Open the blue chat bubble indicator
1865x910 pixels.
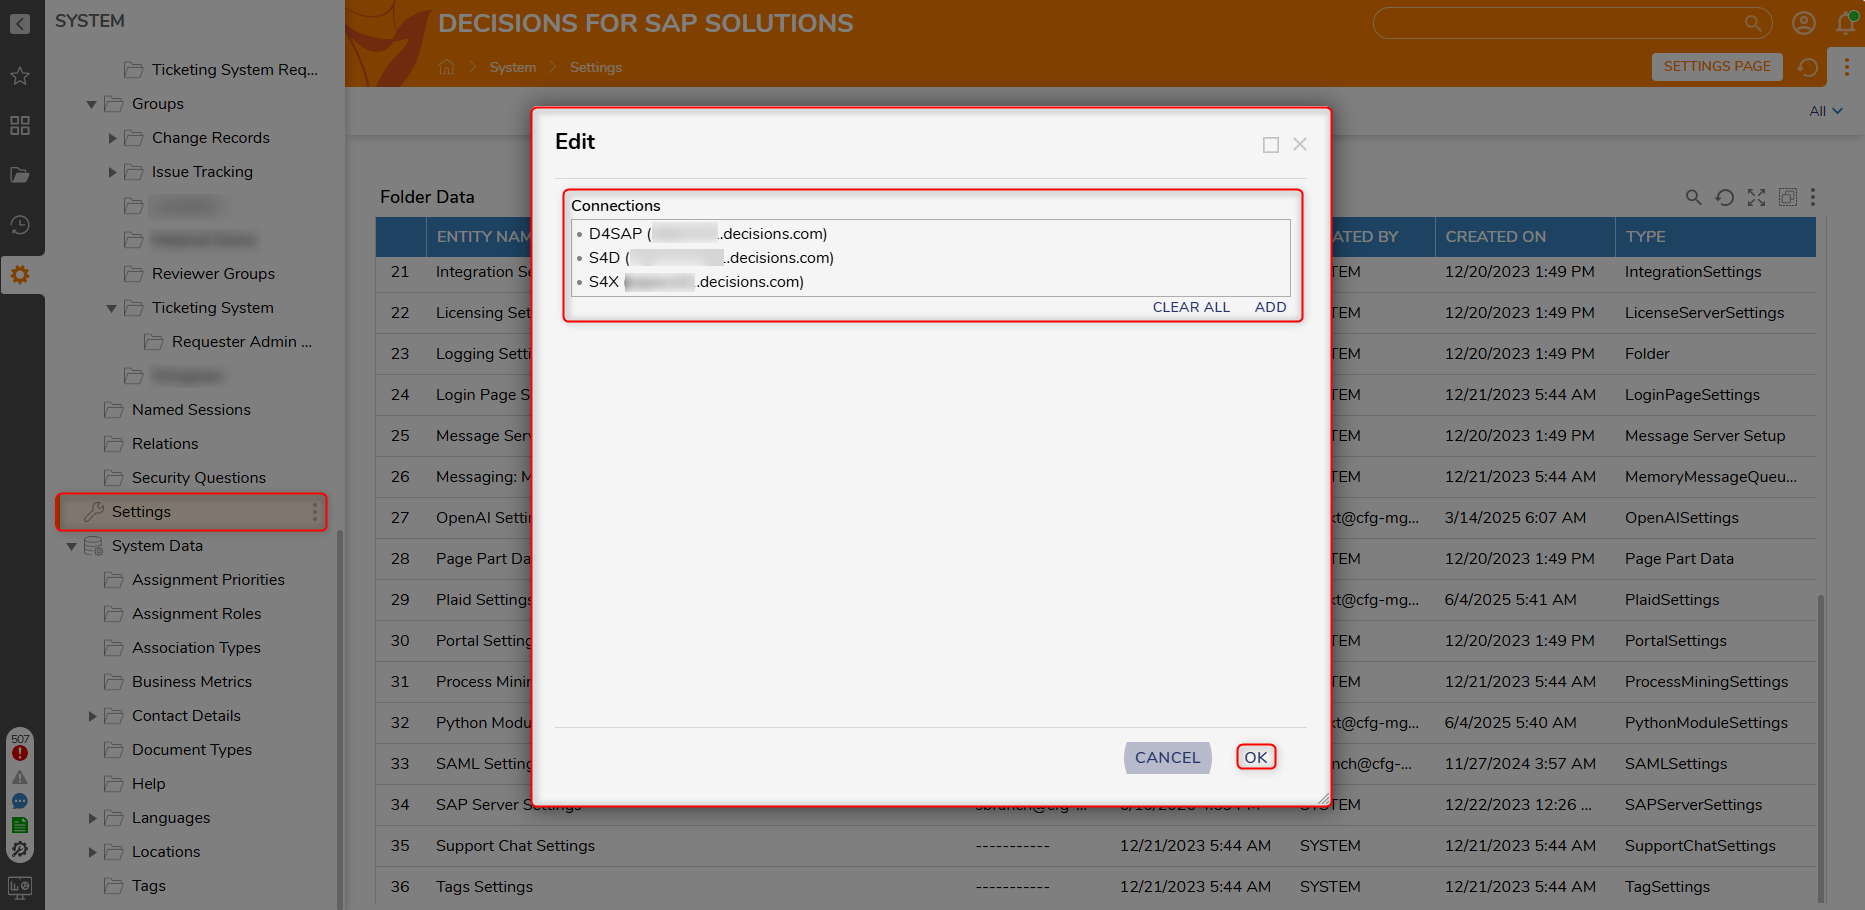click(20, 801)
